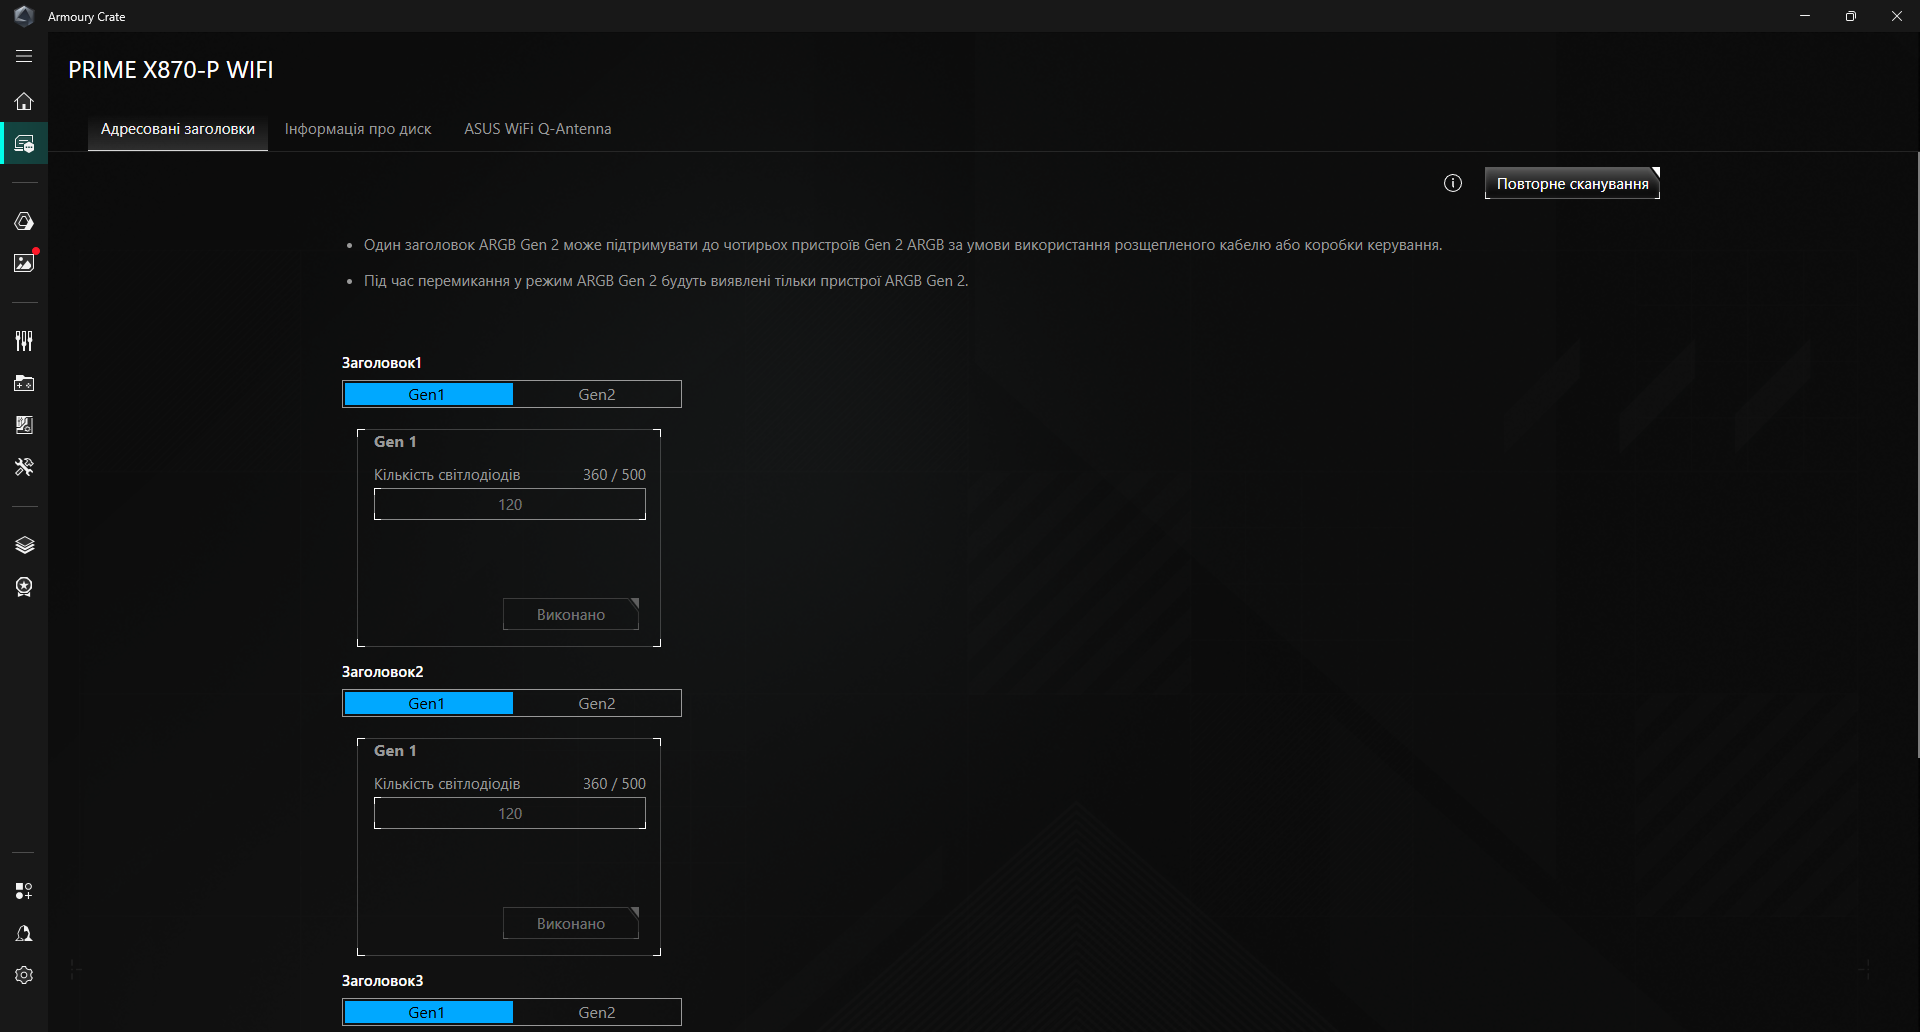Switch Заголовок3 to Gen2

tap(597, 1012)
